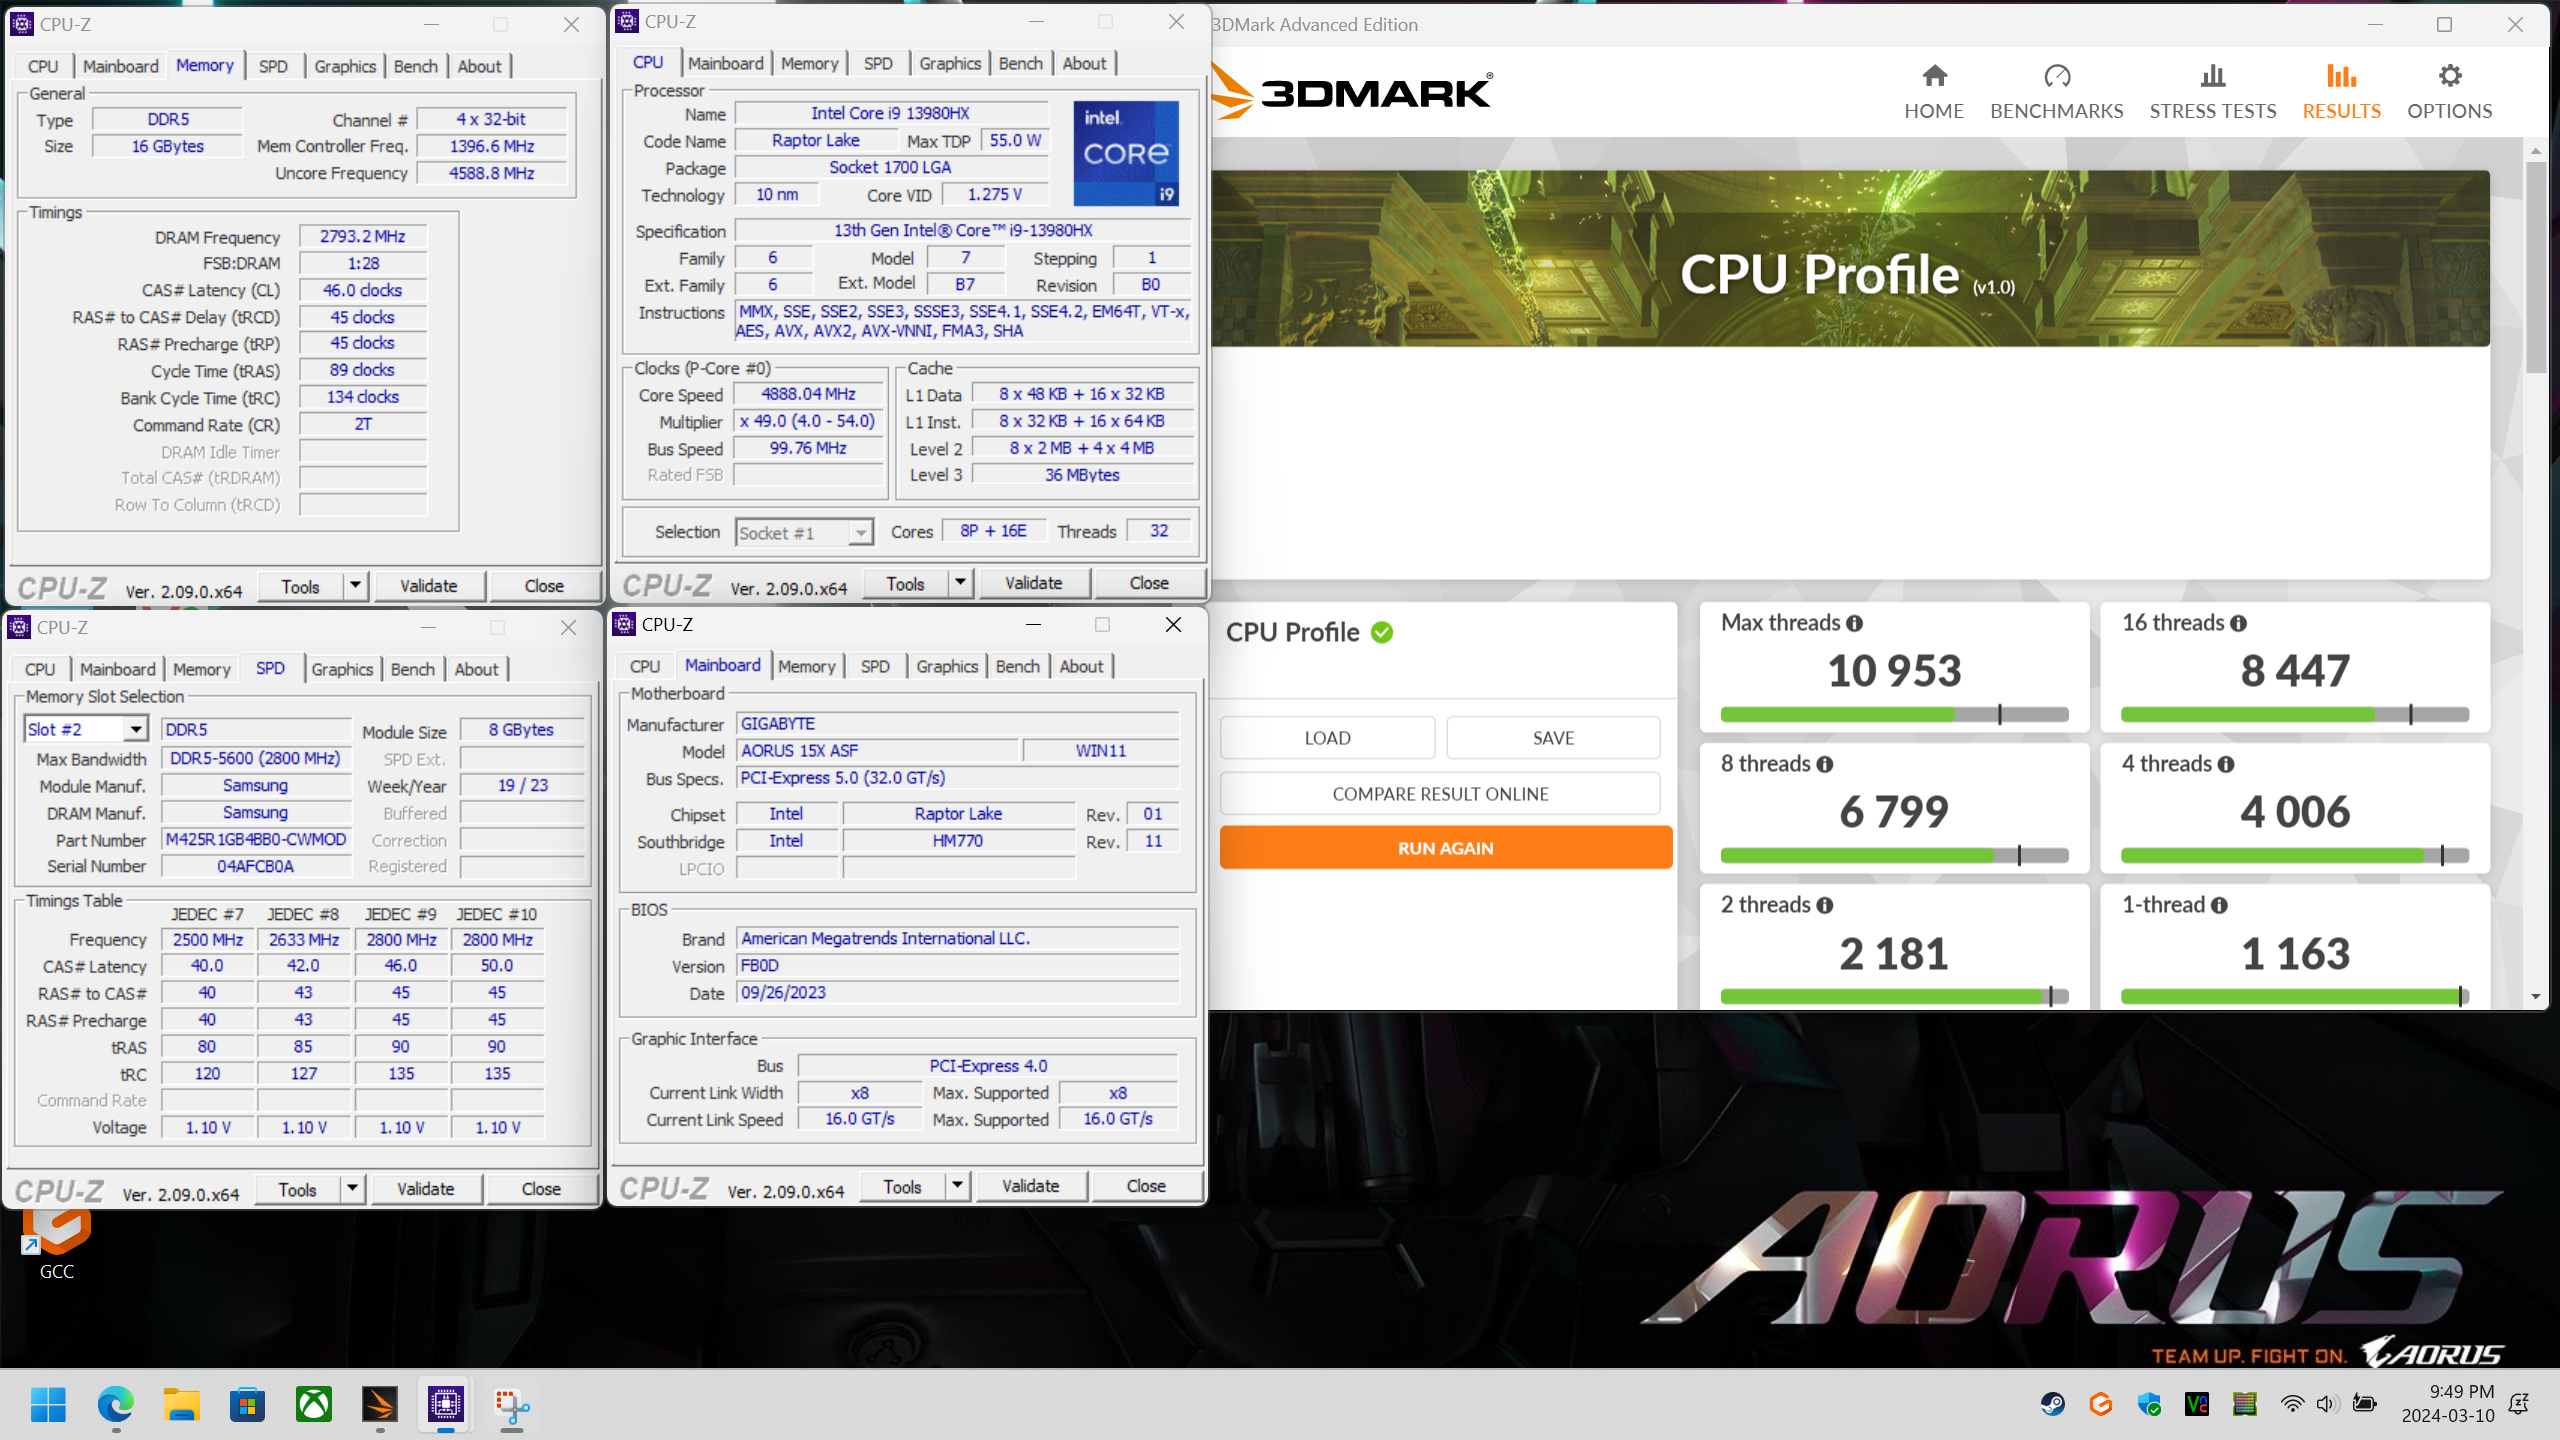Image resolution: width=2560 pixels, height=1440 pixels.
Task: Open the Windows Start menu
Action: pos(48,1404)
